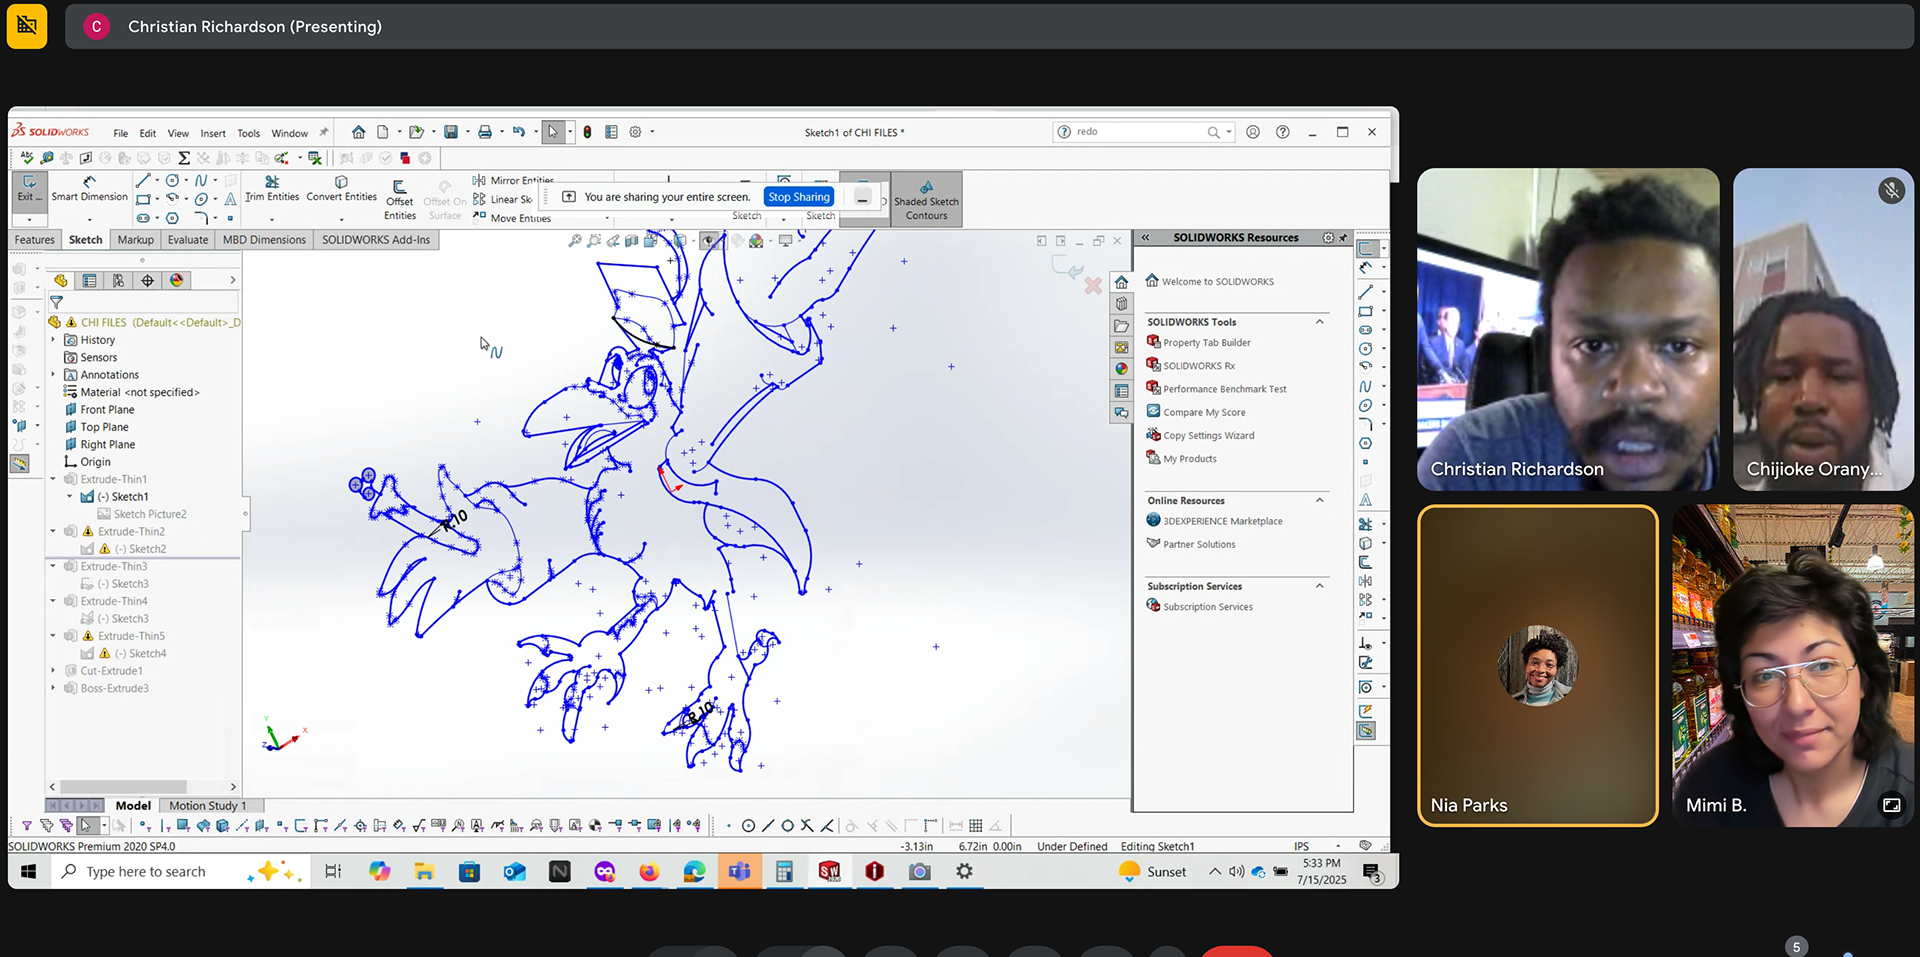Click the Zoom to Fit magnifier icon

coord(575,241)
